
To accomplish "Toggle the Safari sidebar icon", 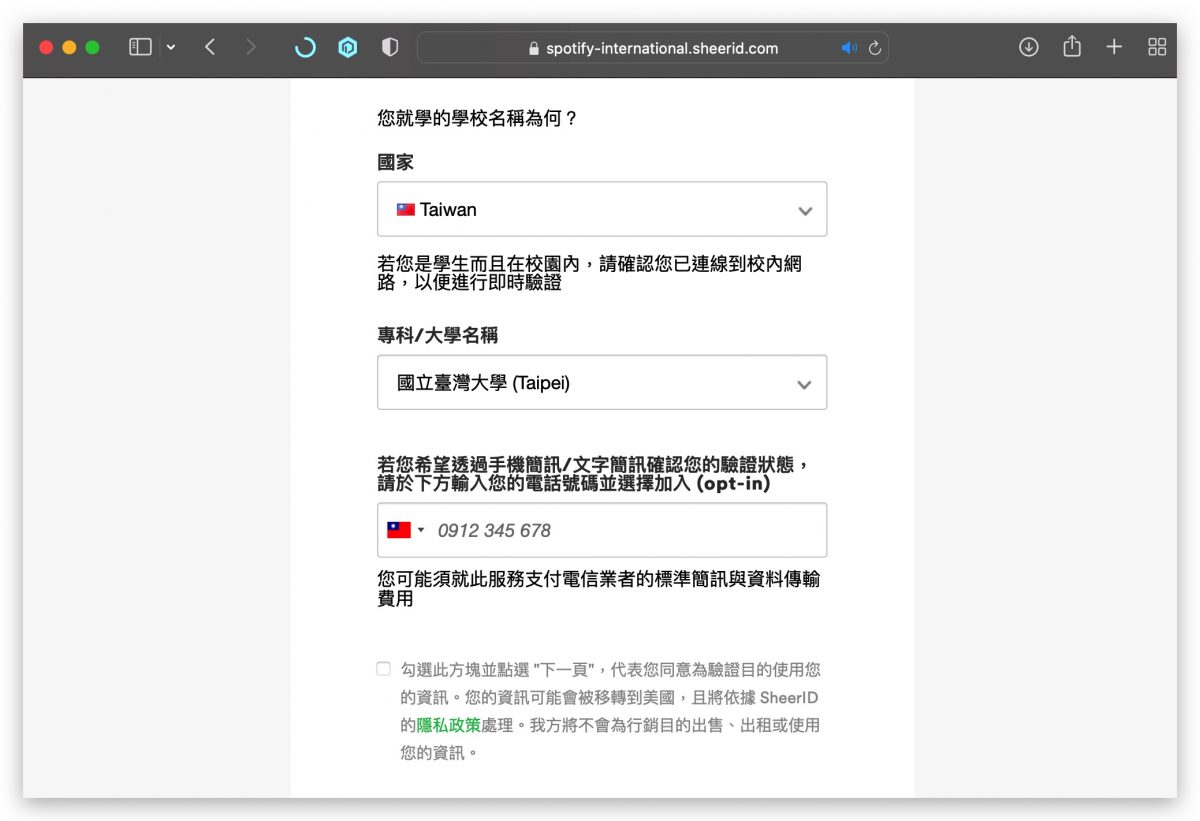I will click(x=140, y=47).
